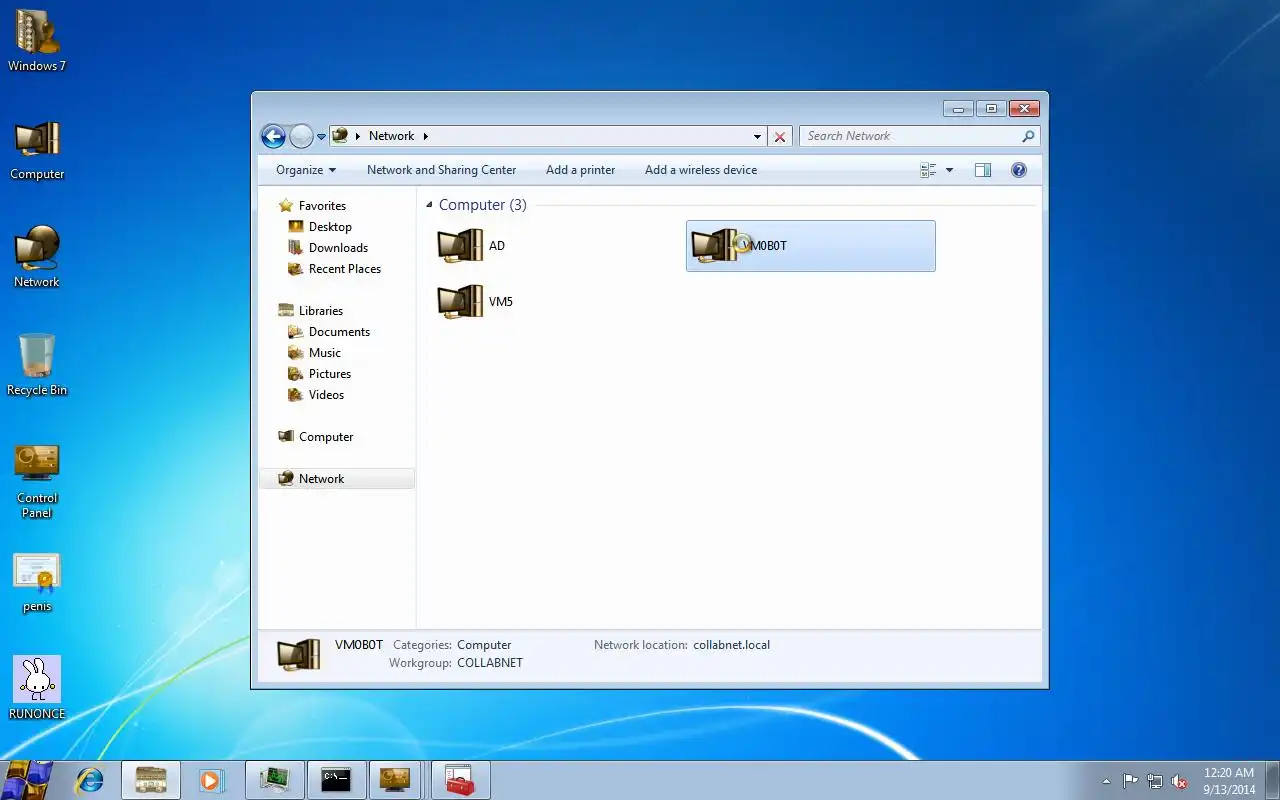The width and height of the screenshot is (1280, 800).
Task: Open Explorer Help via question mark icon
Action: pos(1019,170)
